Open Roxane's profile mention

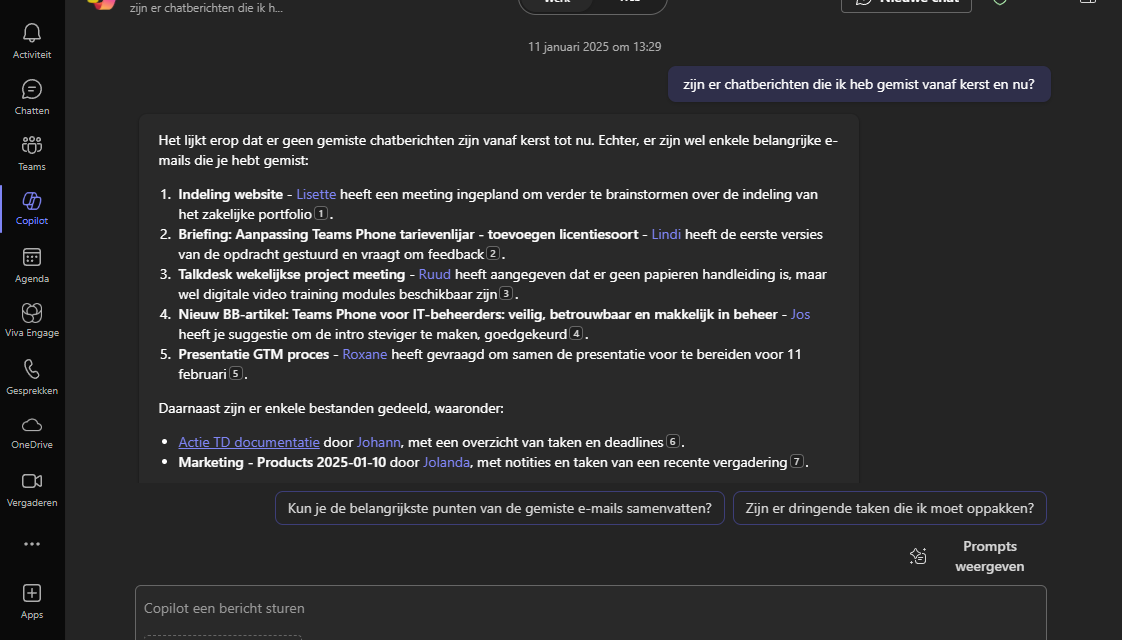tap(364, 354)
